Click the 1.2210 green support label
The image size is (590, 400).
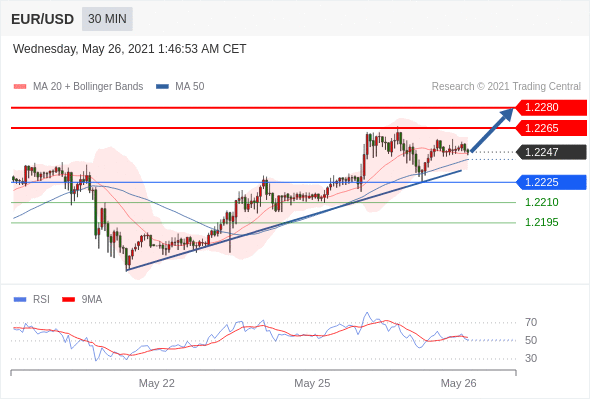(x=541, y=202)
